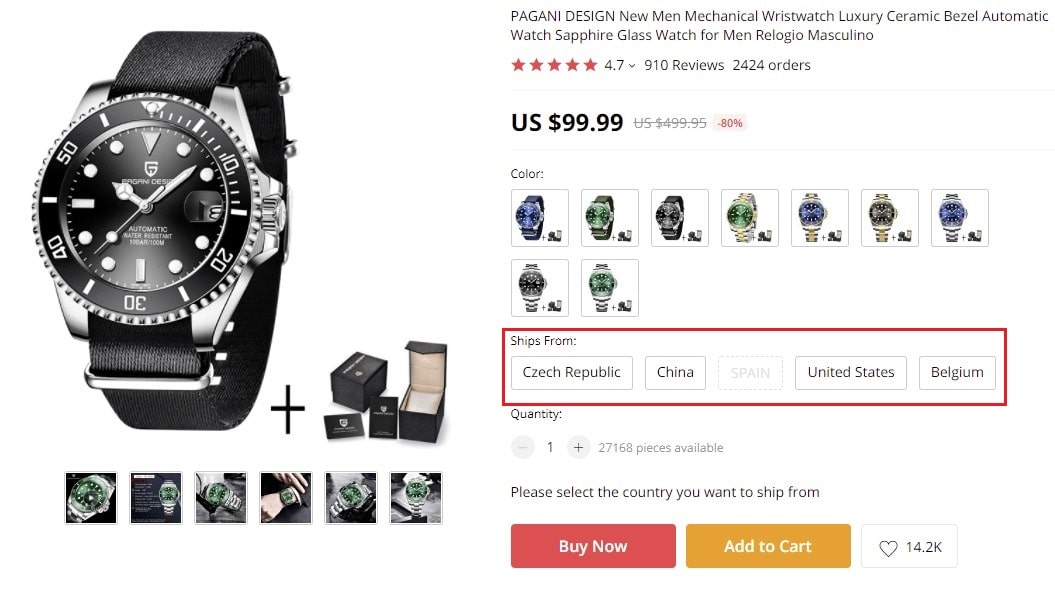Click the heart wishlist icon
This screenshot has width=1055, height=595.
(x=888, y=548)
